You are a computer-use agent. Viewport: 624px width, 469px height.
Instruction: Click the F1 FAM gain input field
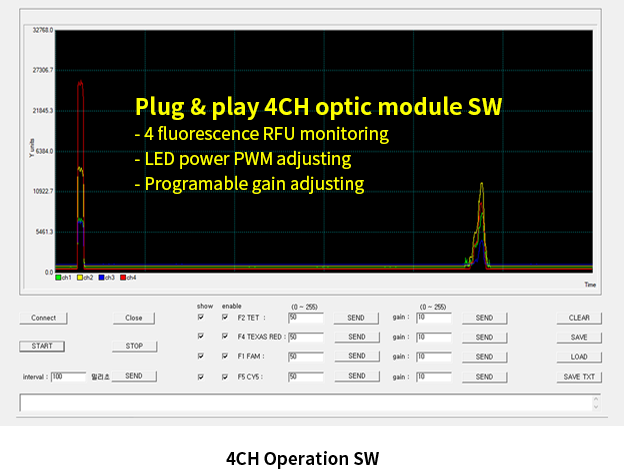434,356
